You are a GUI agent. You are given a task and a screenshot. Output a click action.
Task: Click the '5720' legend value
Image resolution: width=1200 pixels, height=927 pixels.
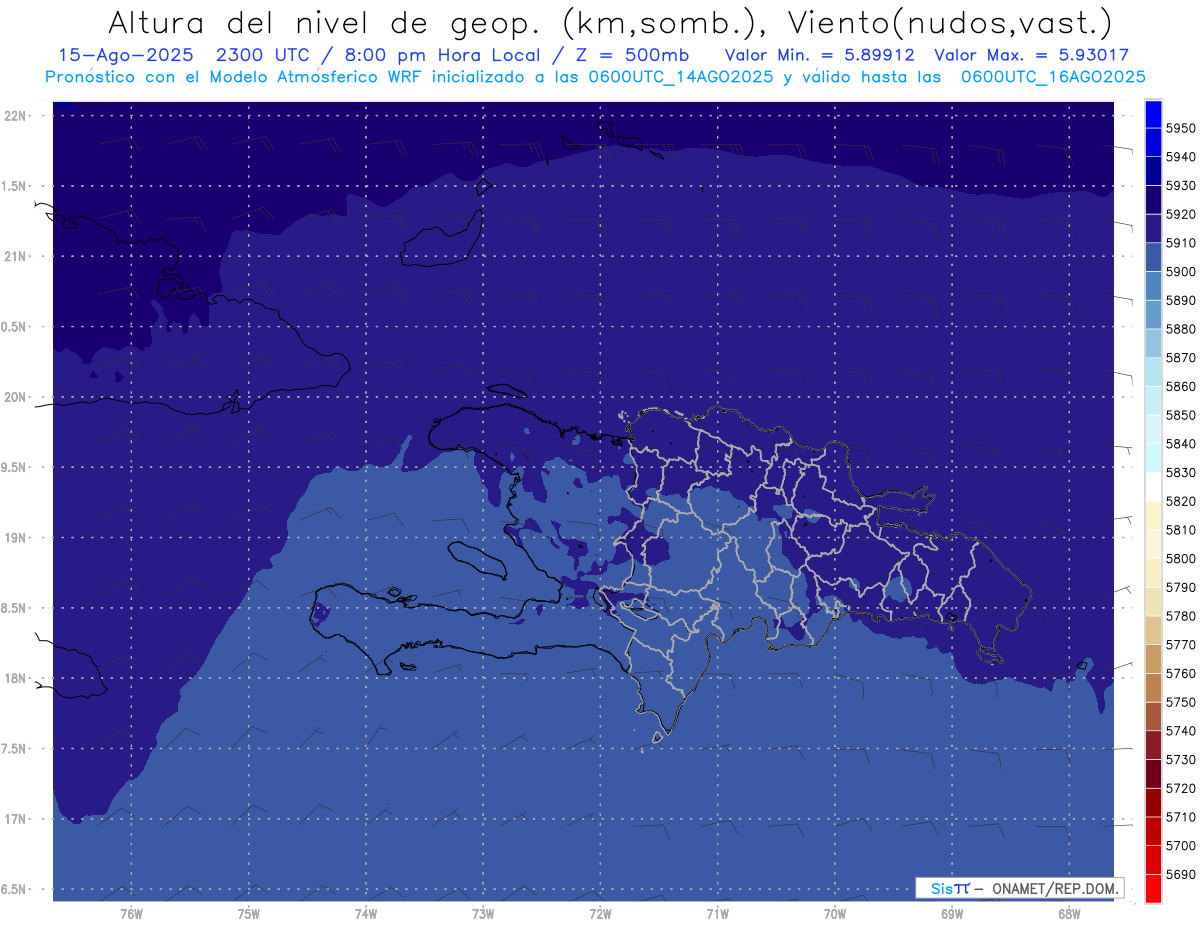(1179, 788)
